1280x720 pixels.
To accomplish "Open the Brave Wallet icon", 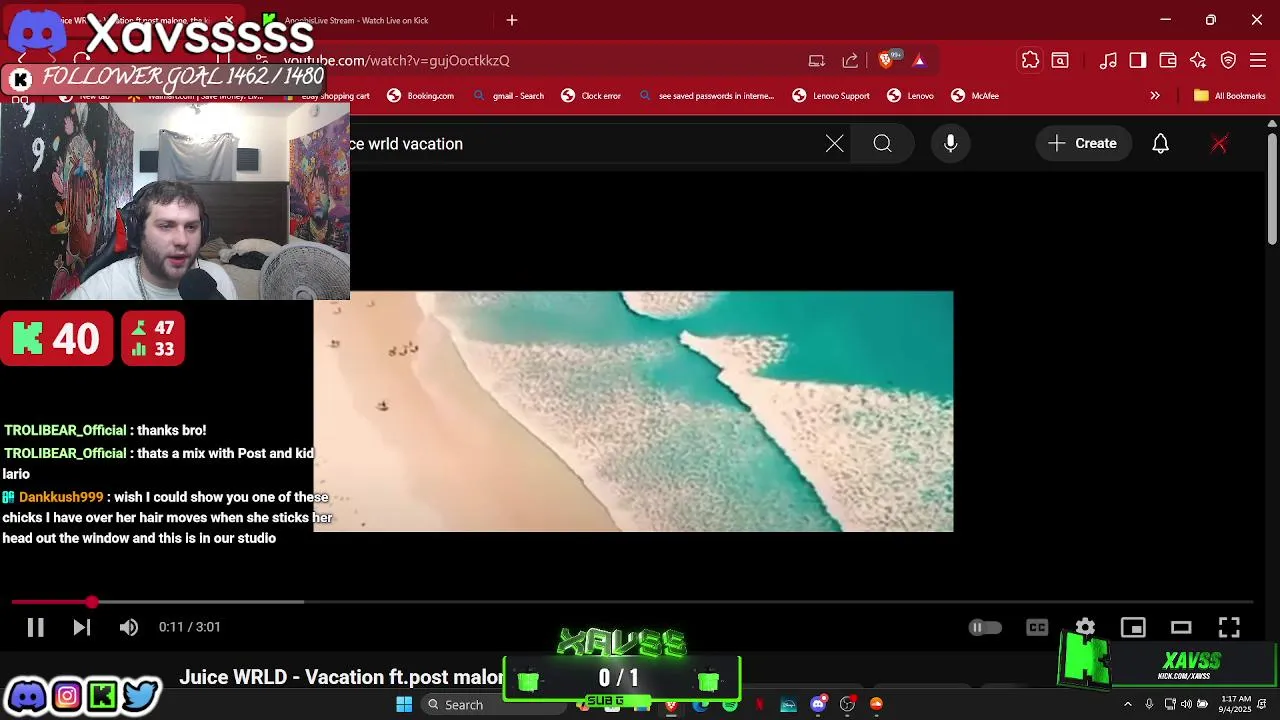I will [1168, 60].
